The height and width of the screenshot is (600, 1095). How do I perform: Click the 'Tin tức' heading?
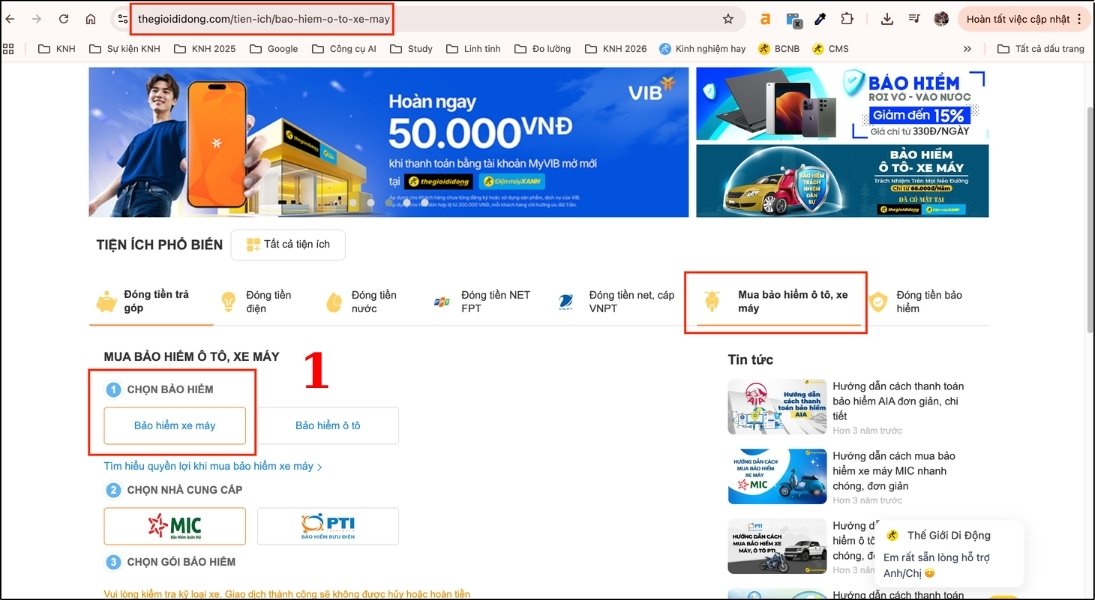coord(750,360)
